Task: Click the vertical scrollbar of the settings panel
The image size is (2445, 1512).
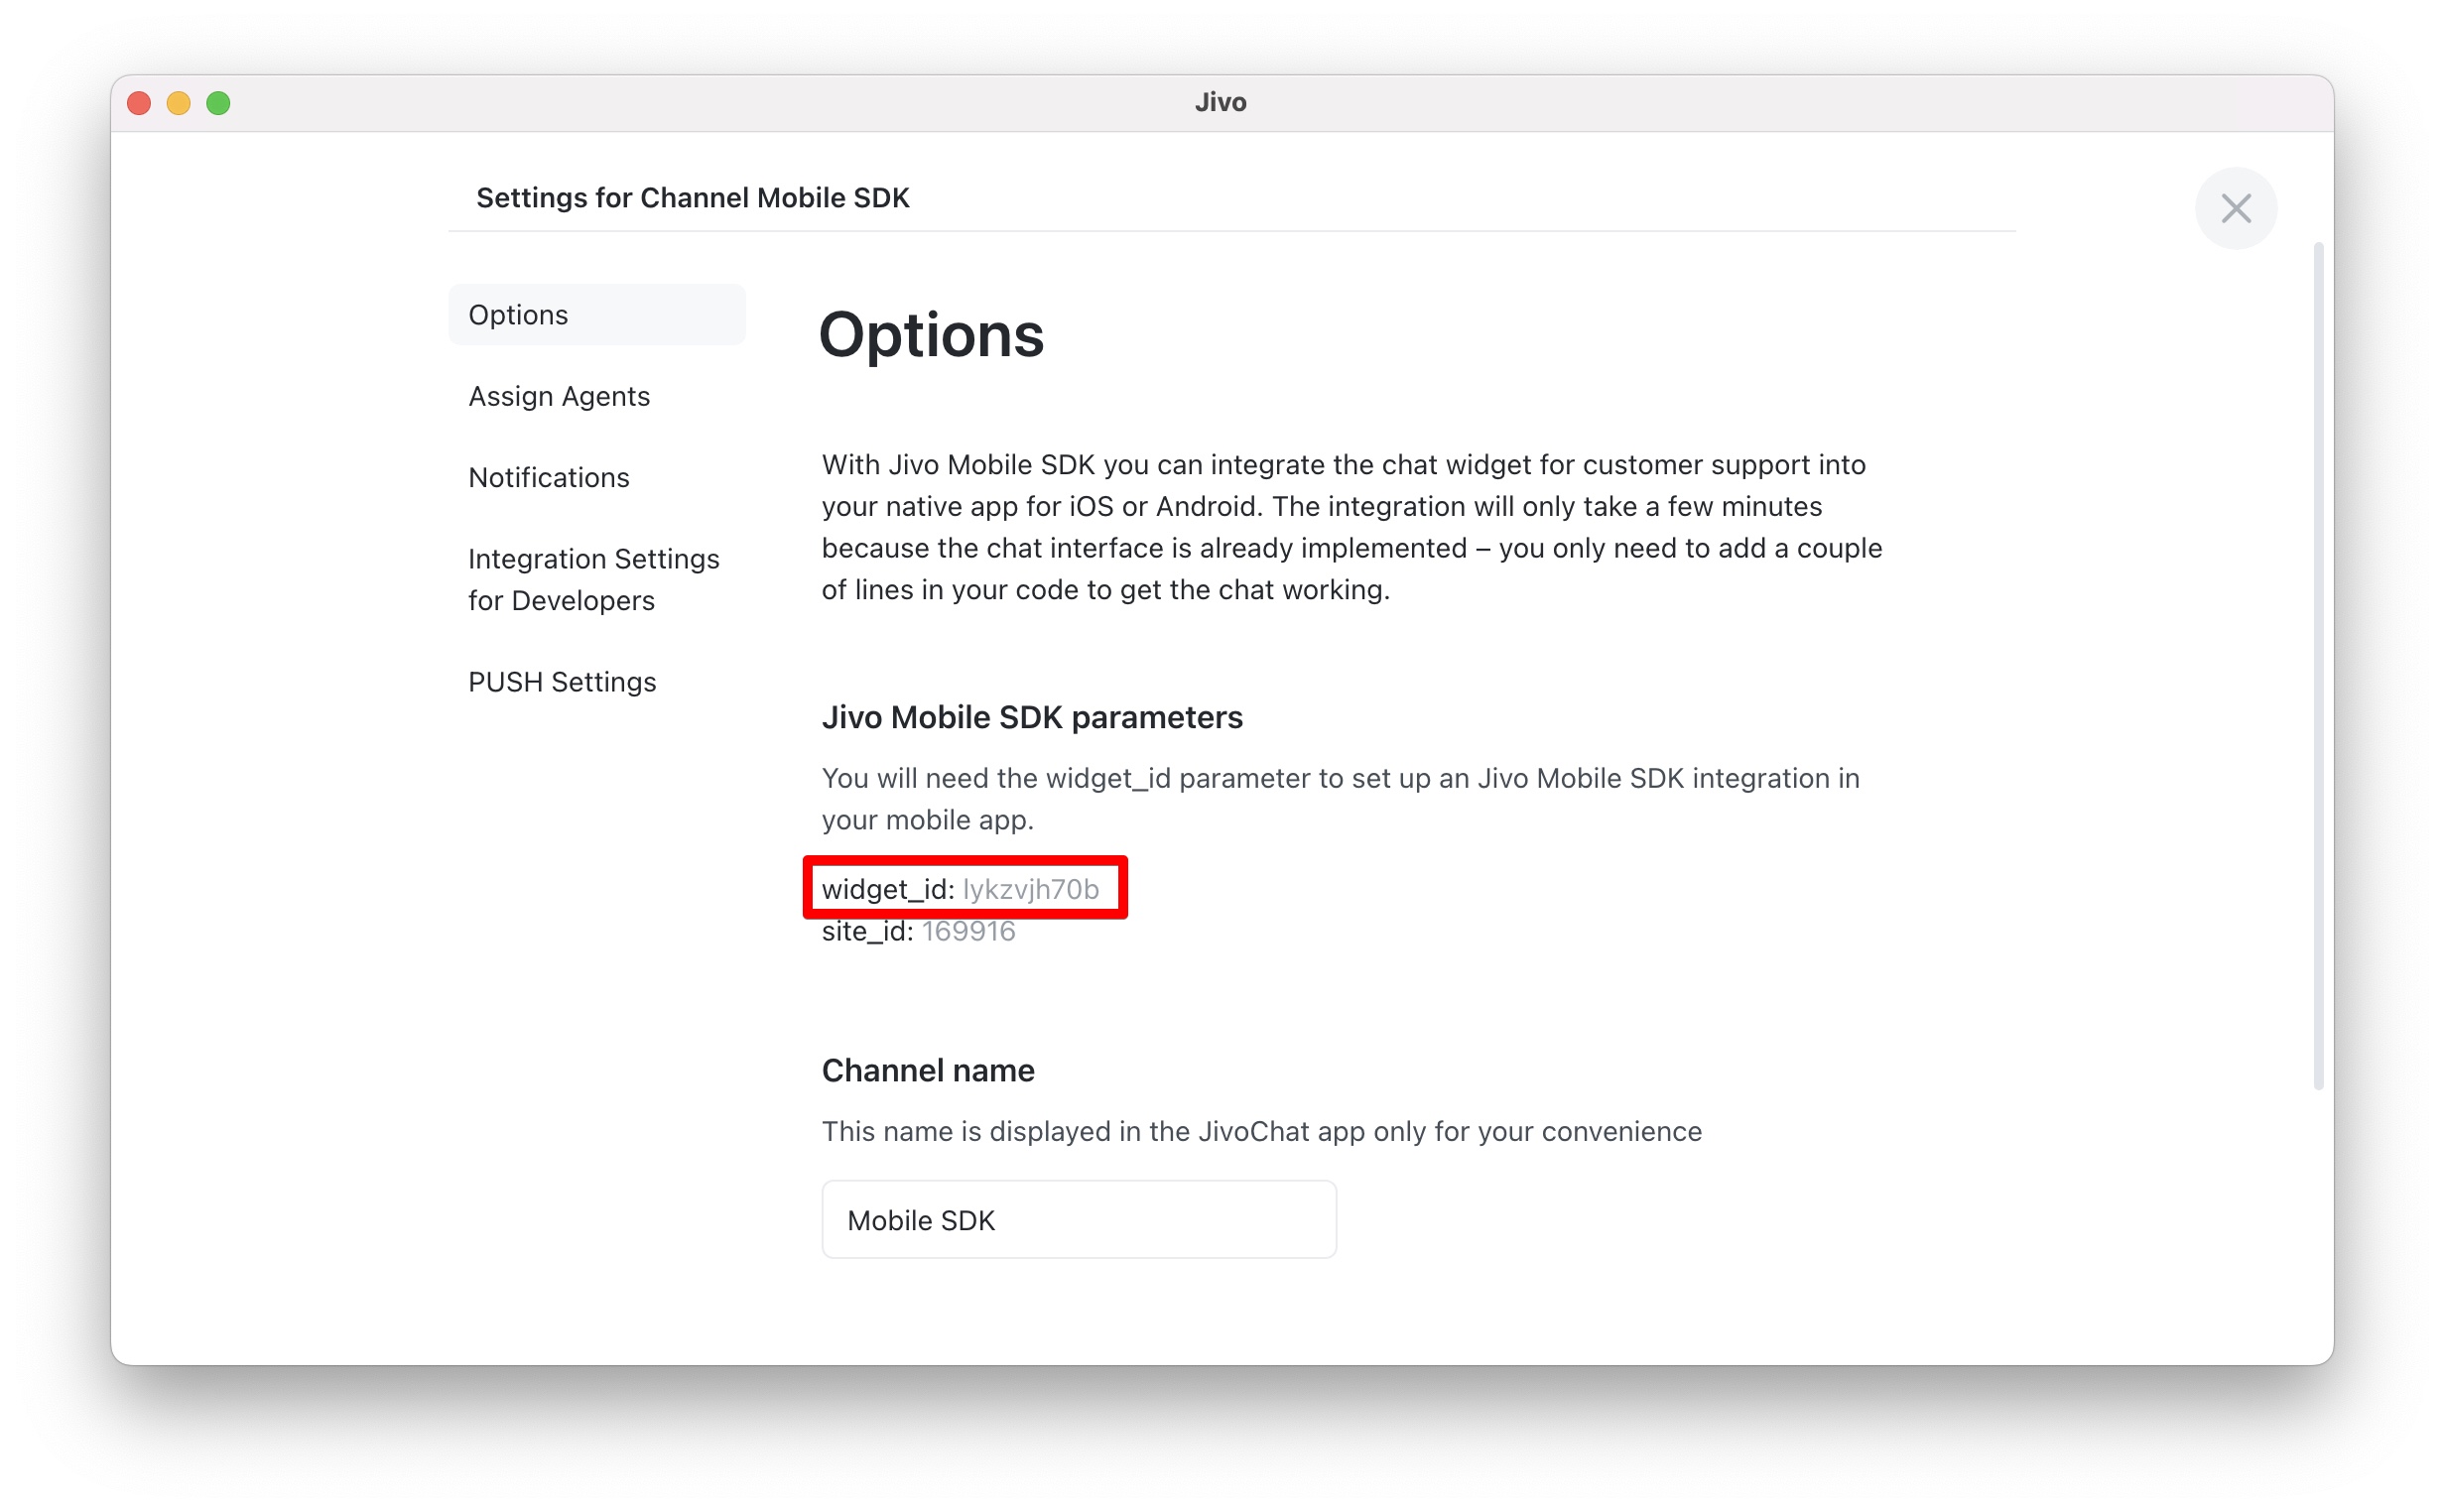Action: point(2317,665)
